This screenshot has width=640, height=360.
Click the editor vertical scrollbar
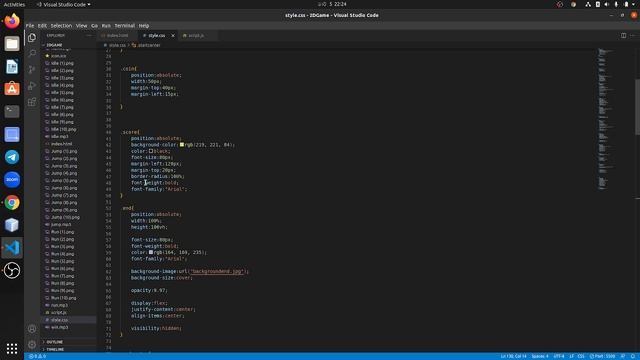pos(637,106)
